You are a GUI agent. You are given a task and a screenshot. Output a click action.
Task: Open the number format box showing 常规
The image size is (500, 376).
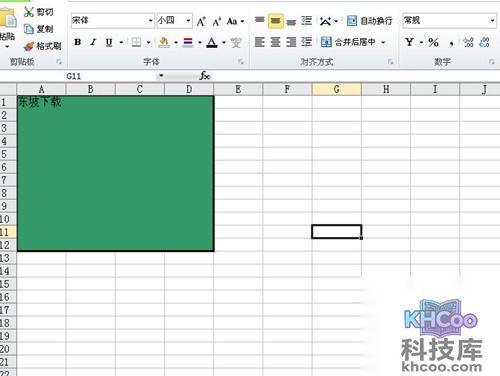[449, 21]
